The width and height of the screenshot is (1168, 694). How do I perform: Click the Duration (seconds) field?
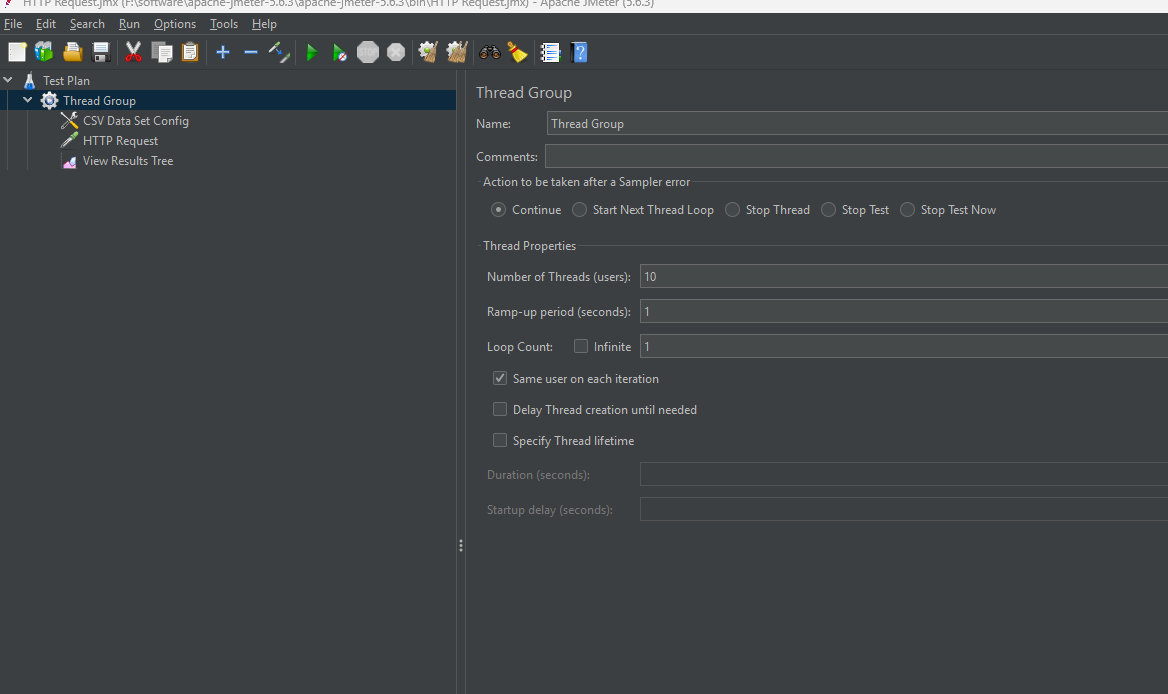tap(904, 474)
